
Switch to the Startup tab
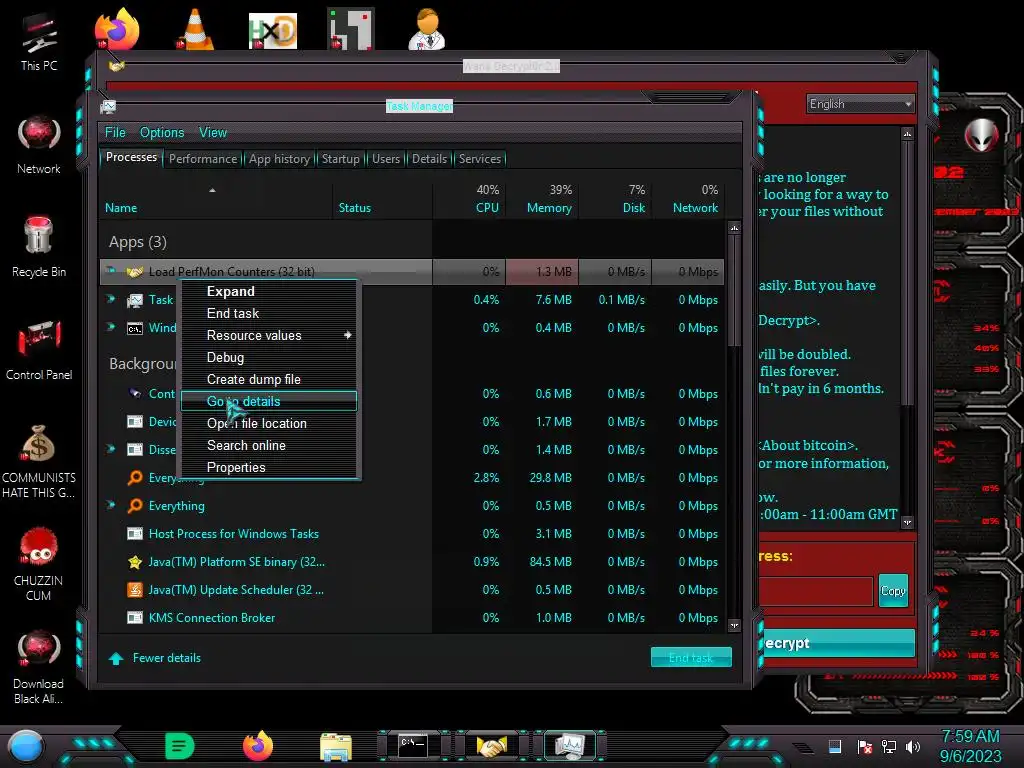340,159
